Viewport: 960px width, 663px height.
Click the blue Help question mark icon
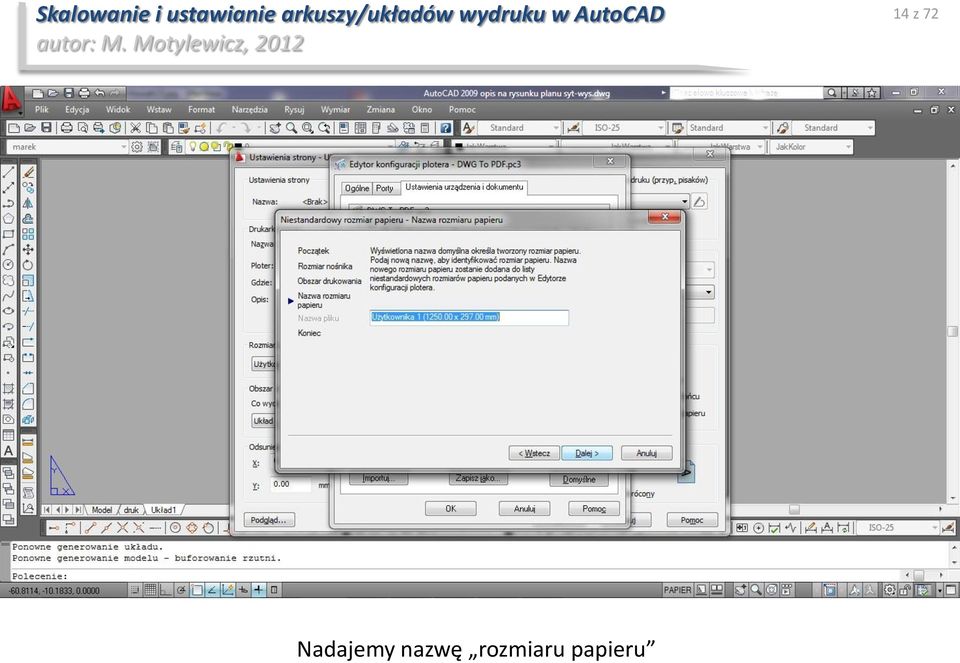pyautogui.click(x=446, y=128)
